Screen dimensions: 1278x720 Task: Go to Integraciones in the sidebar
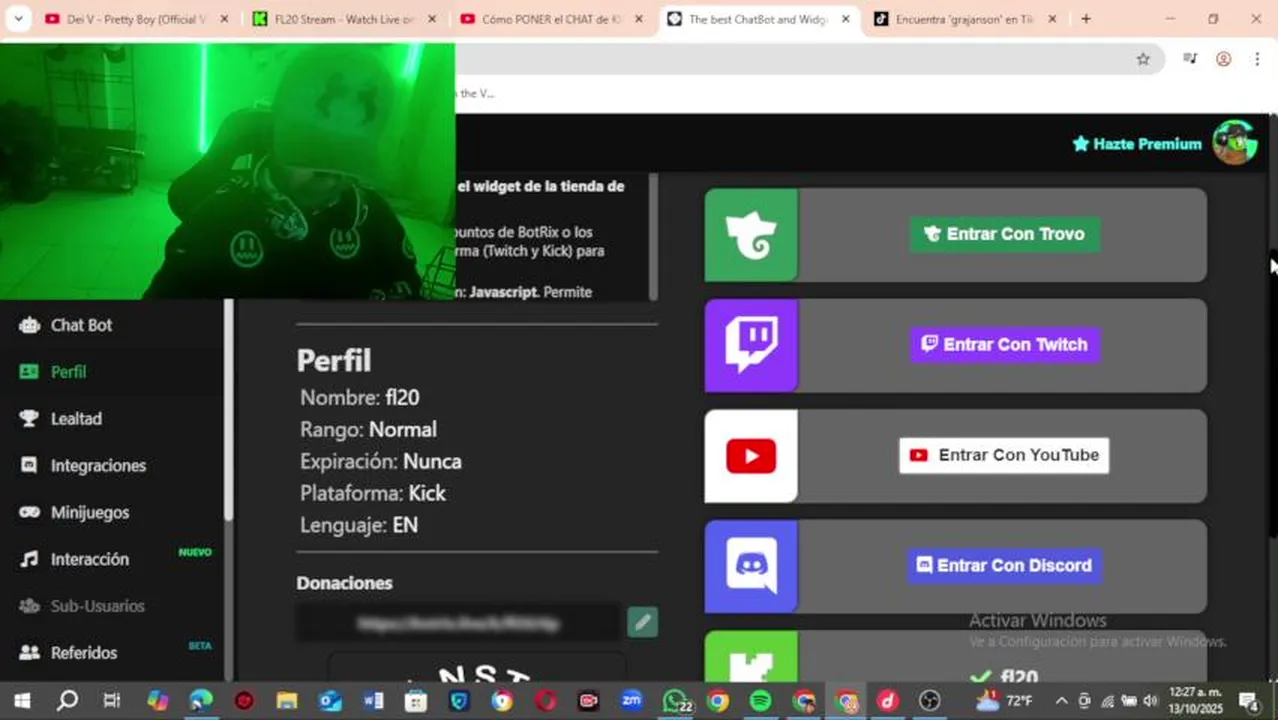[x=98, y=466]
